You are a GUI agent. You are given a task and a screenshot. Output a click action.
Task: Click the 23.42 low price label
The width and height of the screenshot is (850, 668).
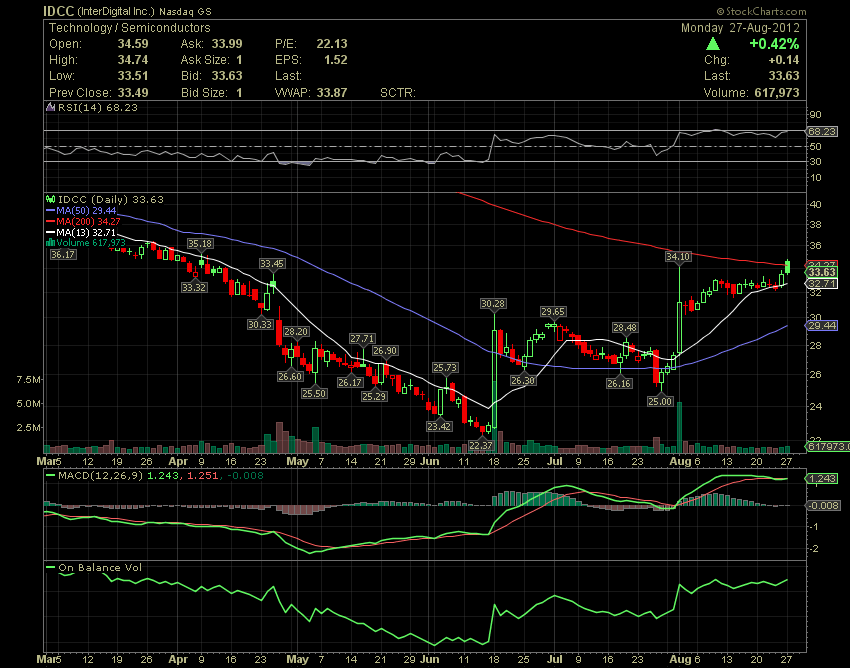pyautogui.click(x=439, y=426)
